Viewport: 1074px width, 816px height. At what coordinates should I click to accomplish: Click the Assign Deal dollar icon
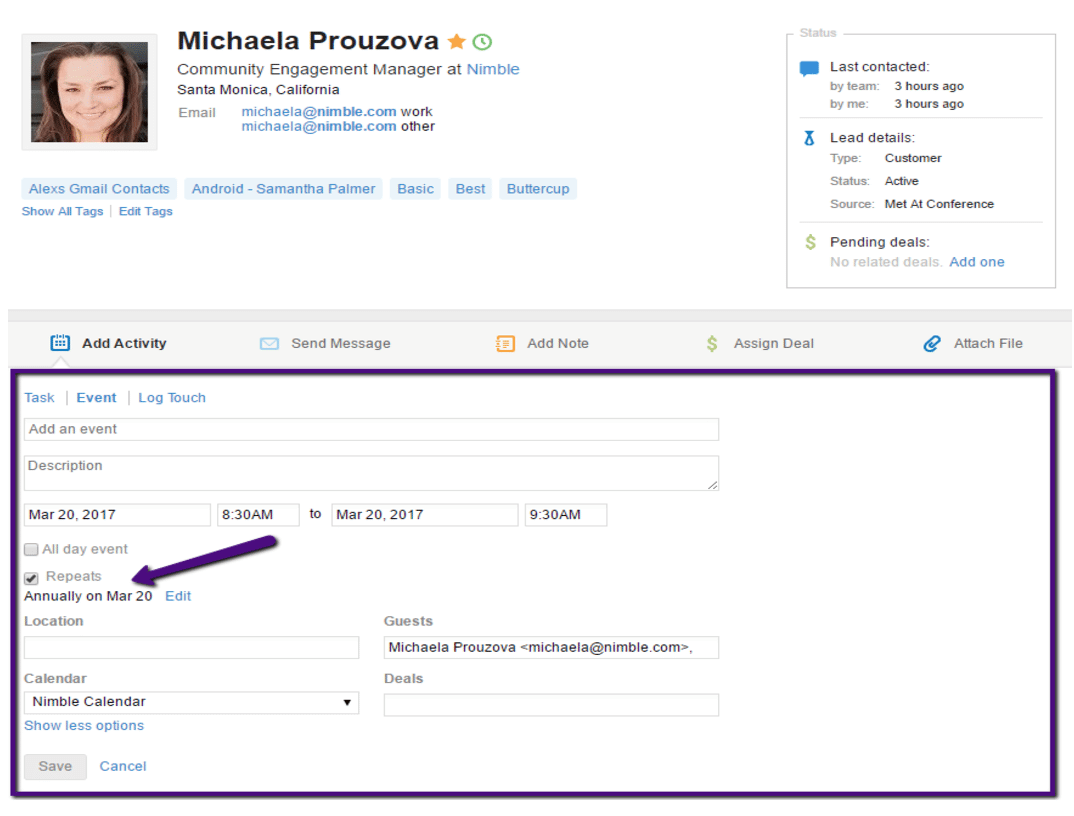[712, 343]
